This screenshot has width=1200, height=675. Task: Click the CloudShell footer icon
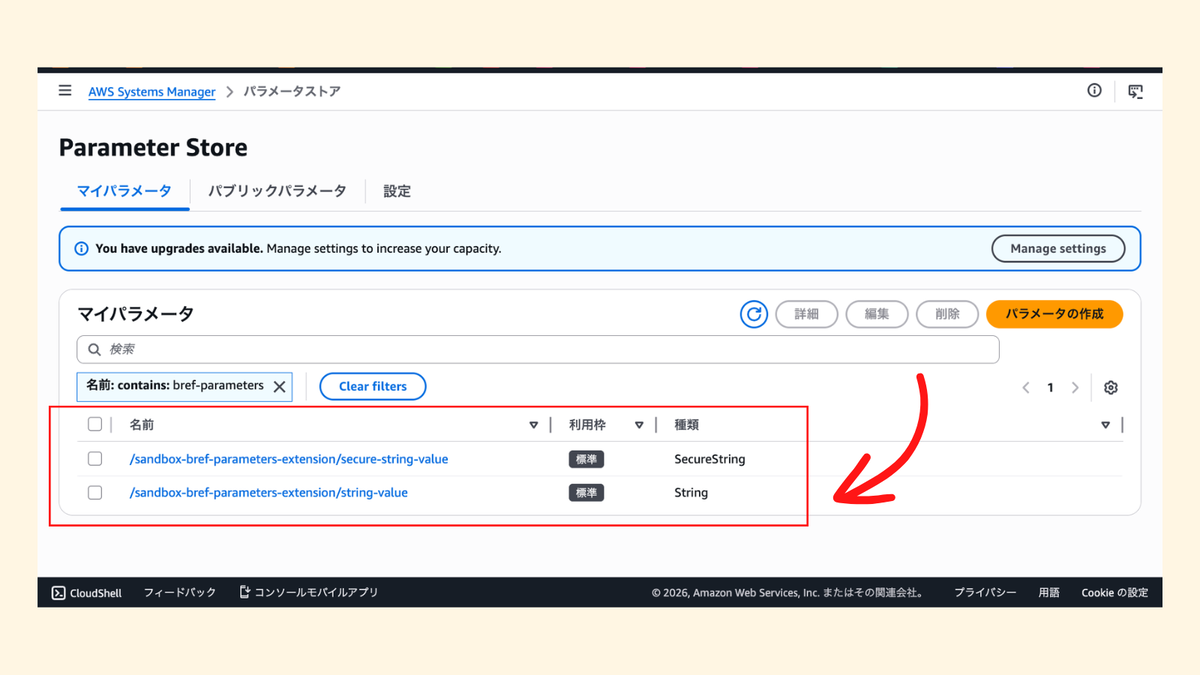click(x=58, y=593)
